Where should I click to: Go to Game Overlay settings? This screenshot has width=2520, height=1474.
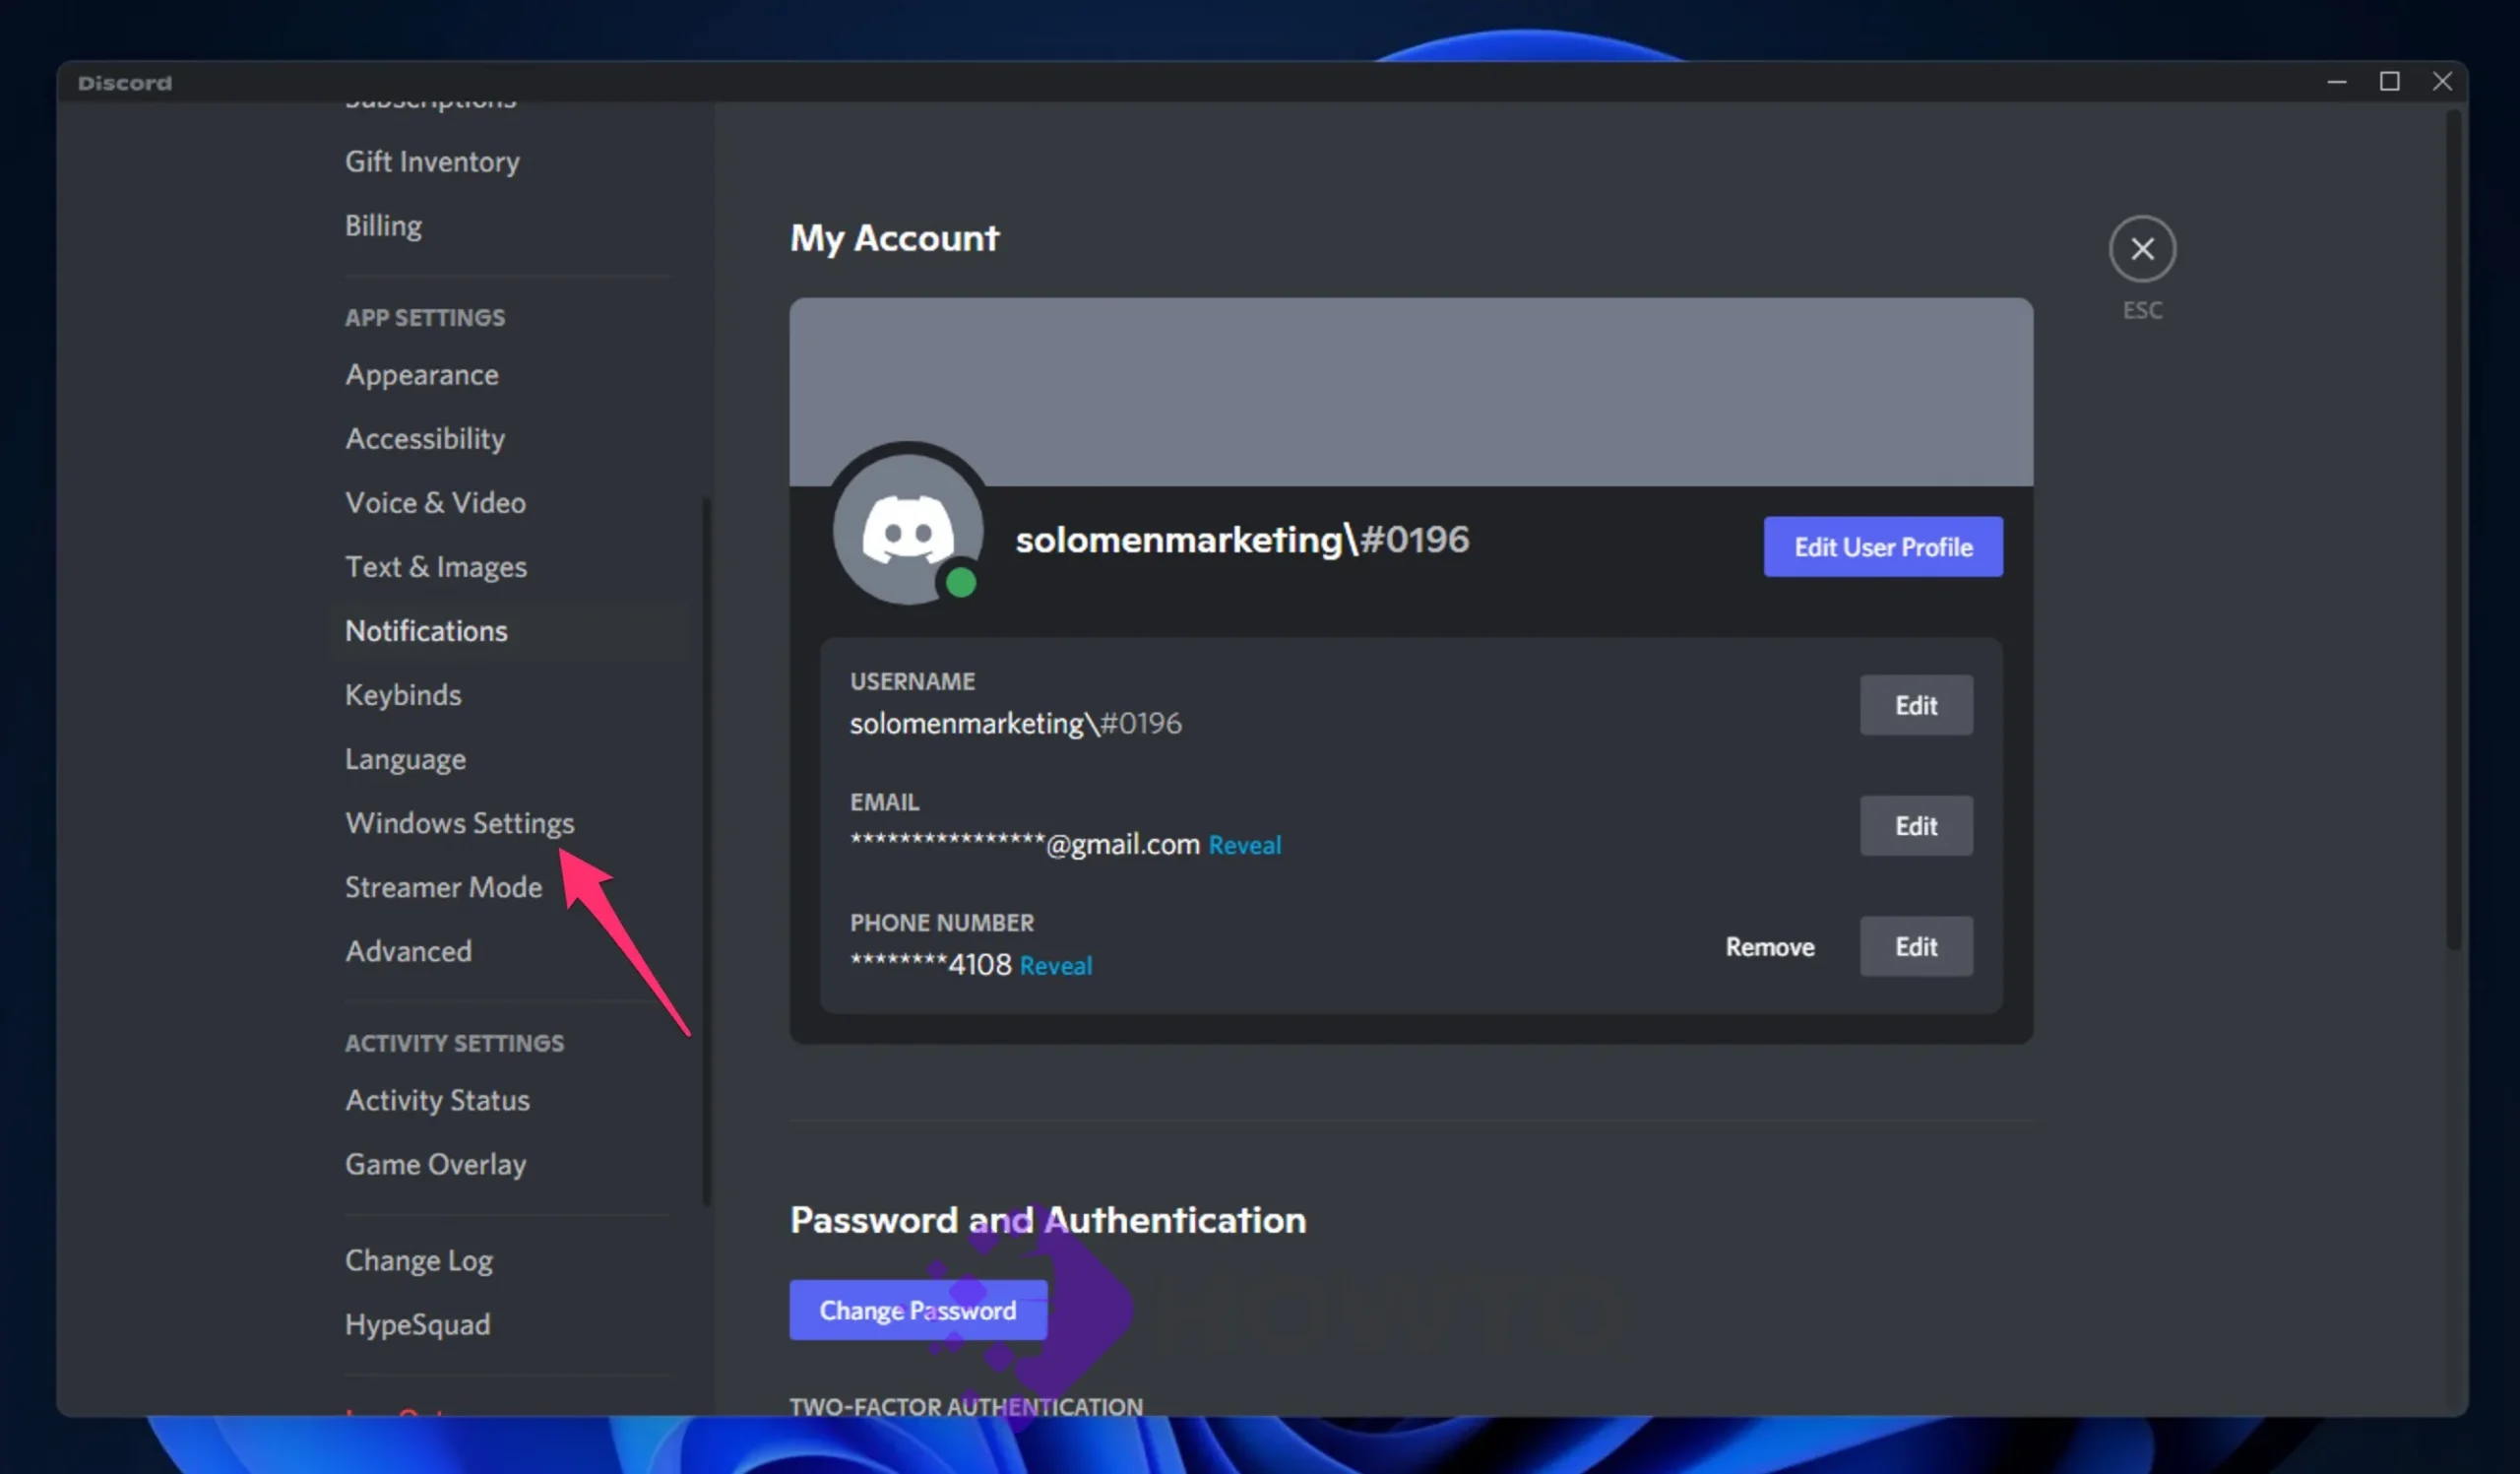435,1164
